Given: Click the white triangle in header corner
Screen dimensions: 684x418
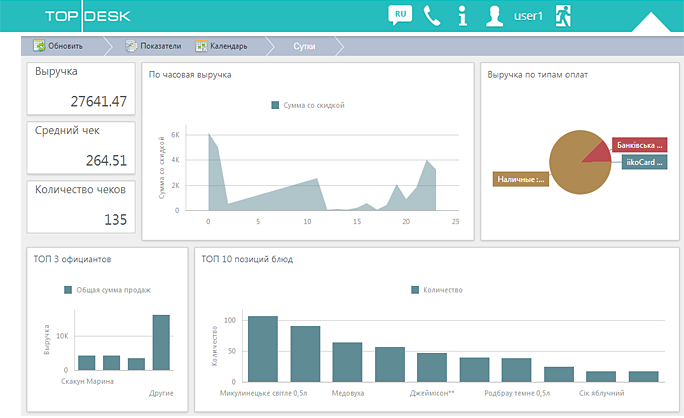Looking at the screenshot, I should click(x=650, y=22).
